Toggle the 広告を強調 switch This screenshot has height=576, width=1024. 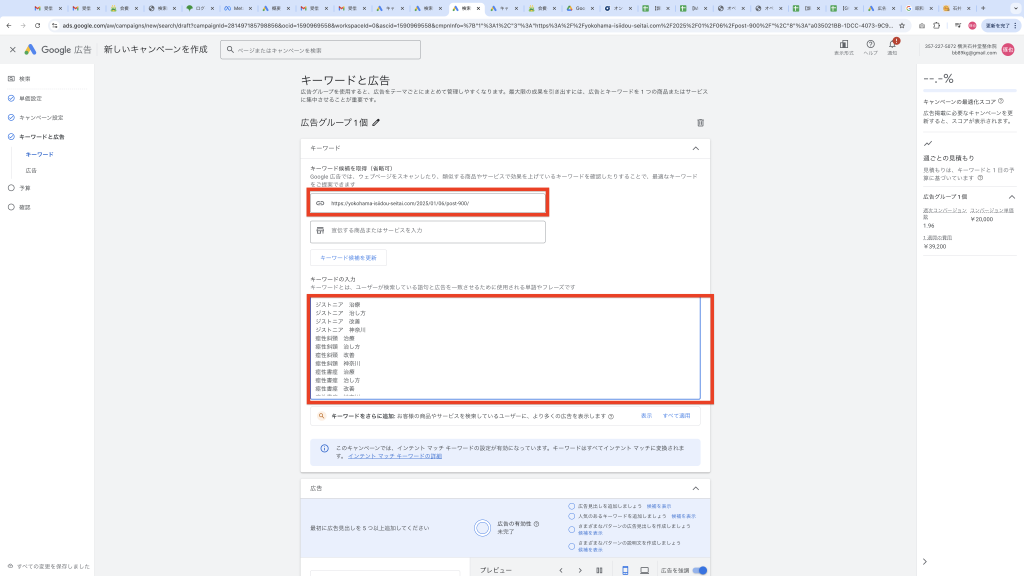coord(700,570)
